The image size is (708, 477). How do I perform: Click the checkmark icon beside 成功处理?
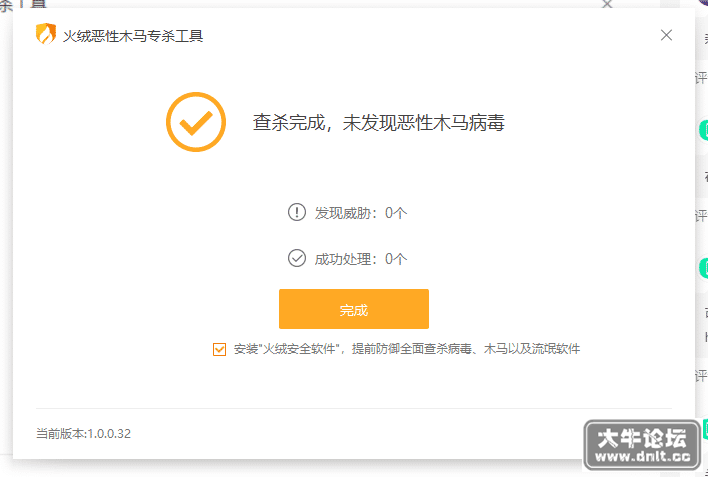pos(297,258)
